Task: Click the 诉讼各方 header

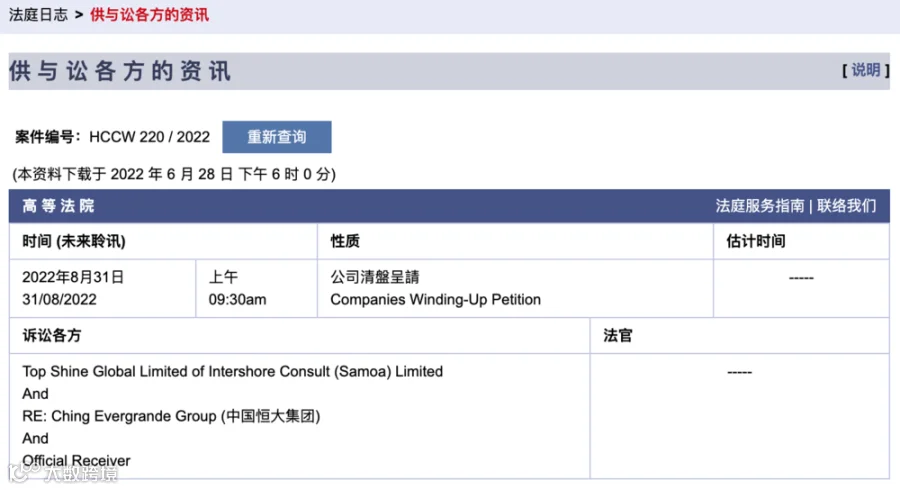Action: tap(52, 336)
